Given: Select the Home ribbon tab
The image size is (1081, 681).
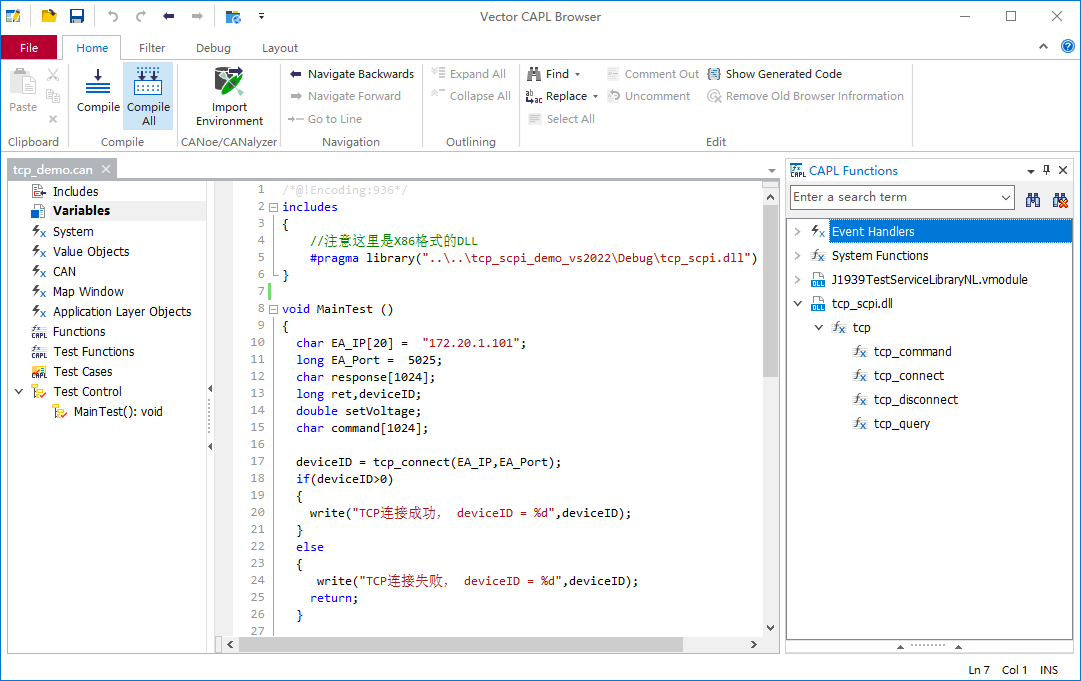Looking at the screenshot, I should tap(92, 48).
